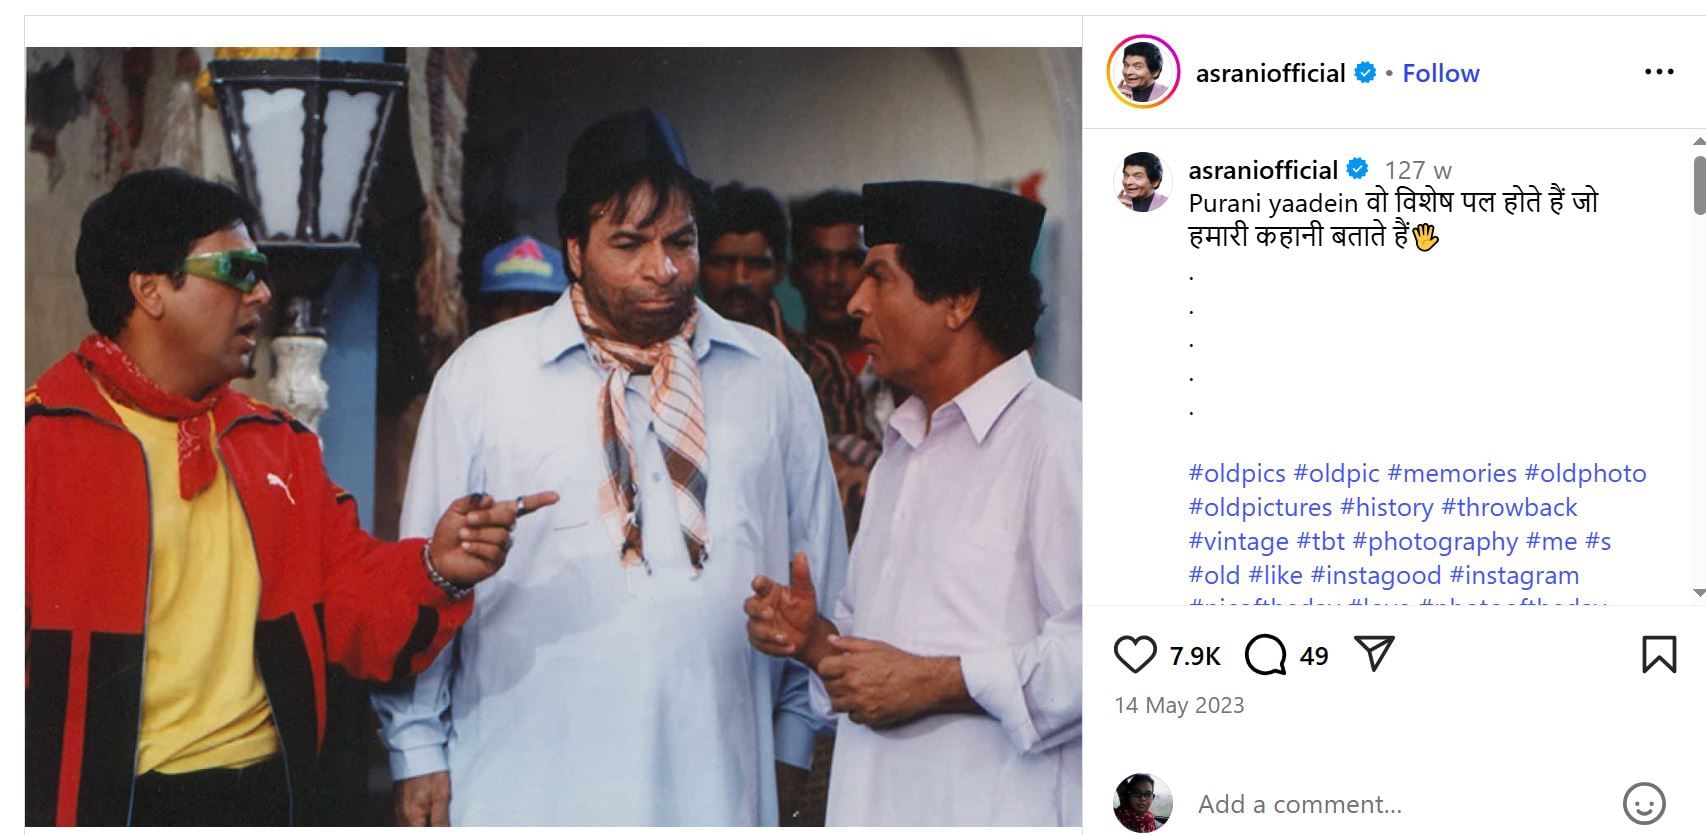
Task: Click the header asraniofficial profile picture
Action: tap(1143, 72)
